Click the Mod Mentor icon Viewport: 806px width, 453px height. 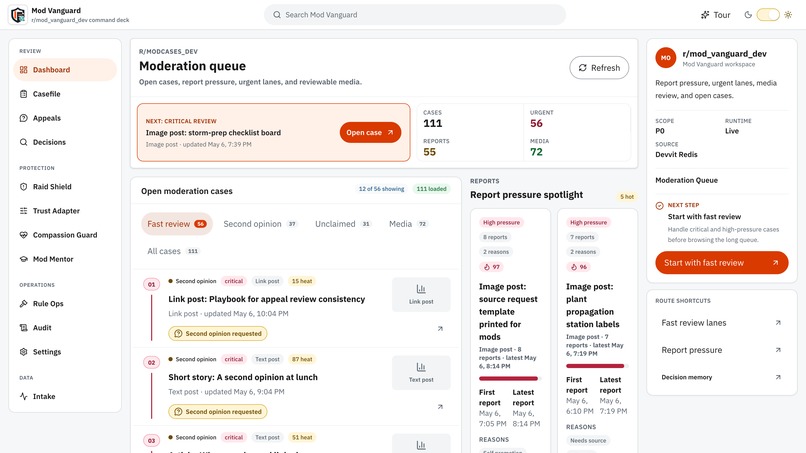tap(24, 259)
